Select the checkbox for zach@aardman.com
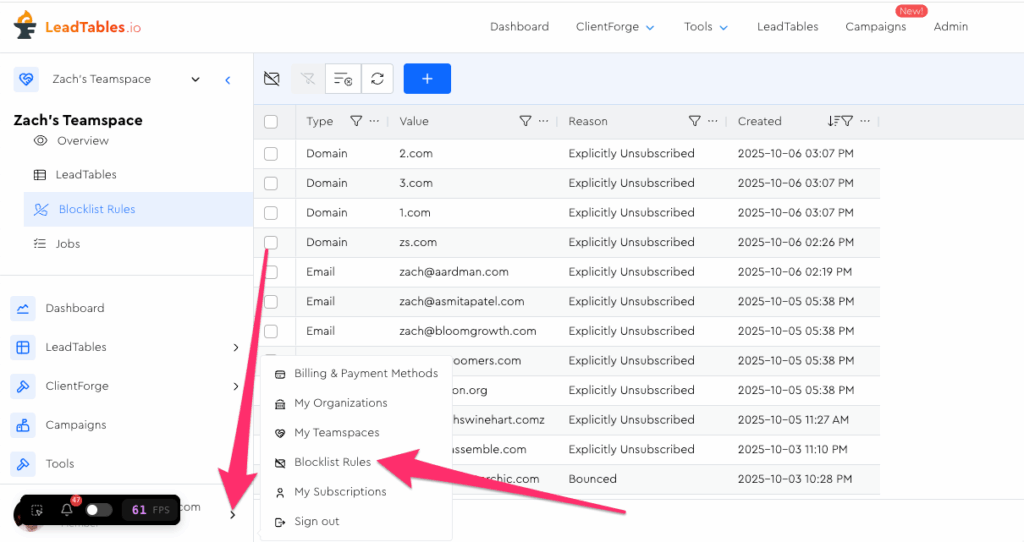Image resolution: width=1024 pixels, height=542 pixels. 271,272
